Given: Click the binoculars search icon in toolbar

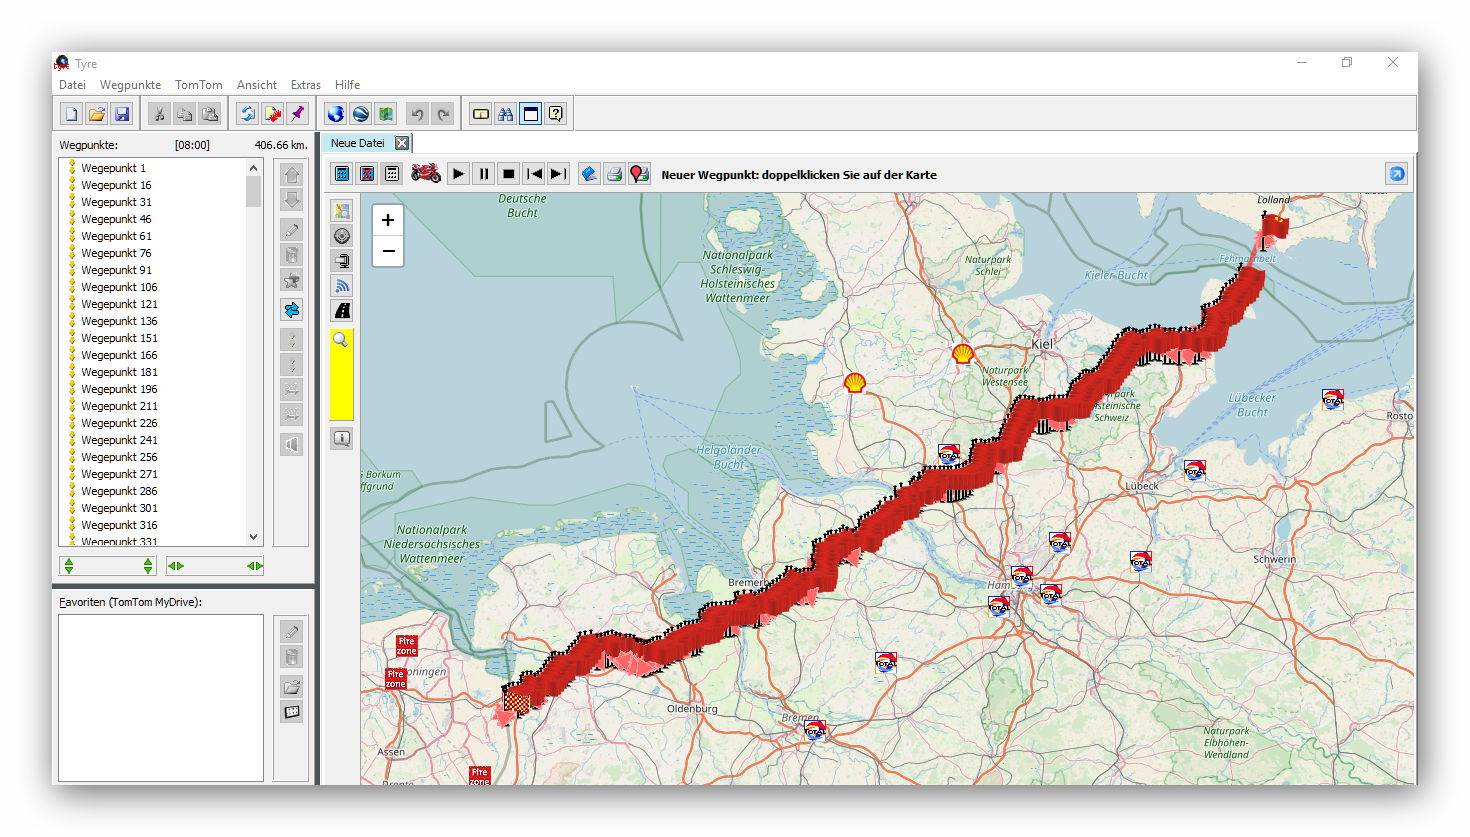Looking at the screenshot, I should (506, 114).
